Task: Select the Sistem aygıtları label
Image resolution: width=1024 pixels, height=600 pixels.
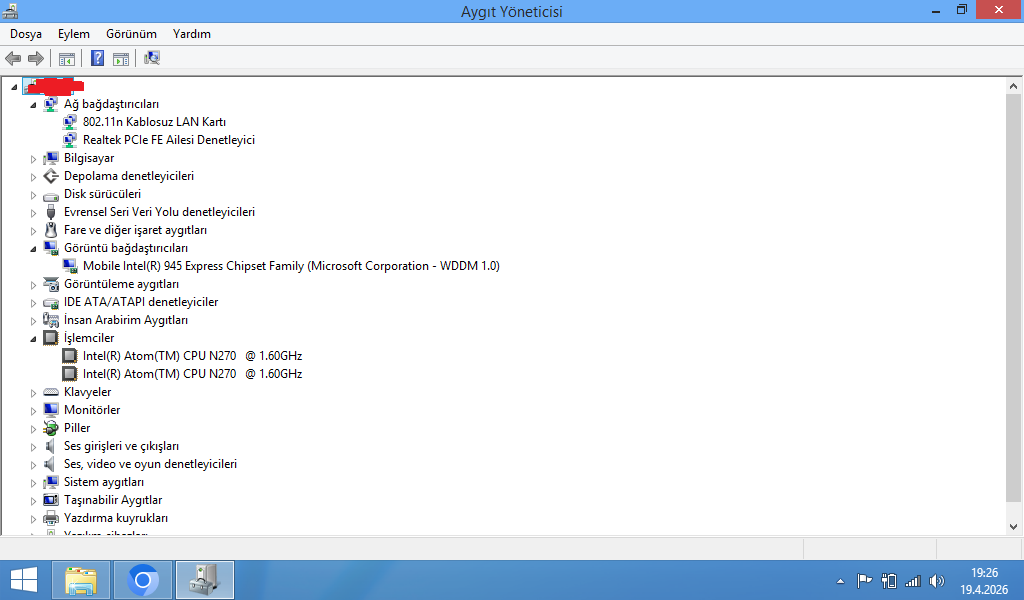Action: (104, 482)
